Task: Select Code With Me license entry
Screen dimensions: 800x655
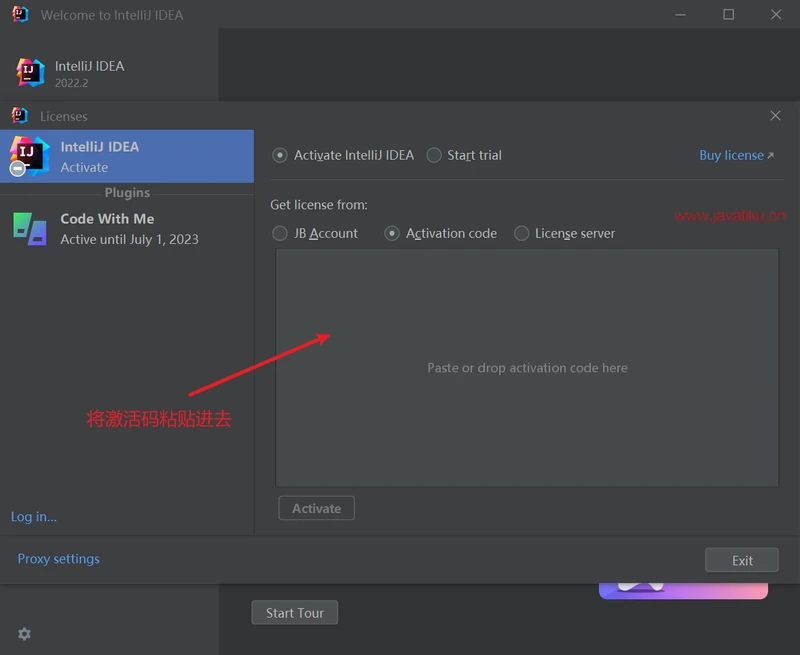Action: click(127, 229)
